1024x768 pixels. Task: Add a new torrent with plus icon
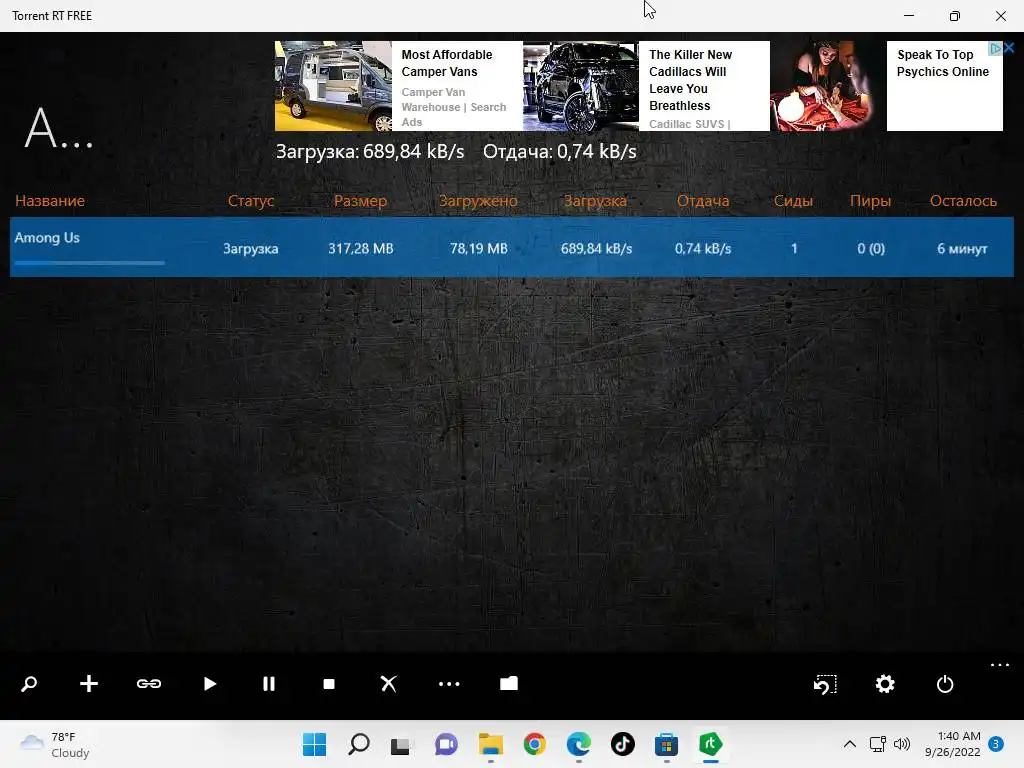[x=89, y=684]
